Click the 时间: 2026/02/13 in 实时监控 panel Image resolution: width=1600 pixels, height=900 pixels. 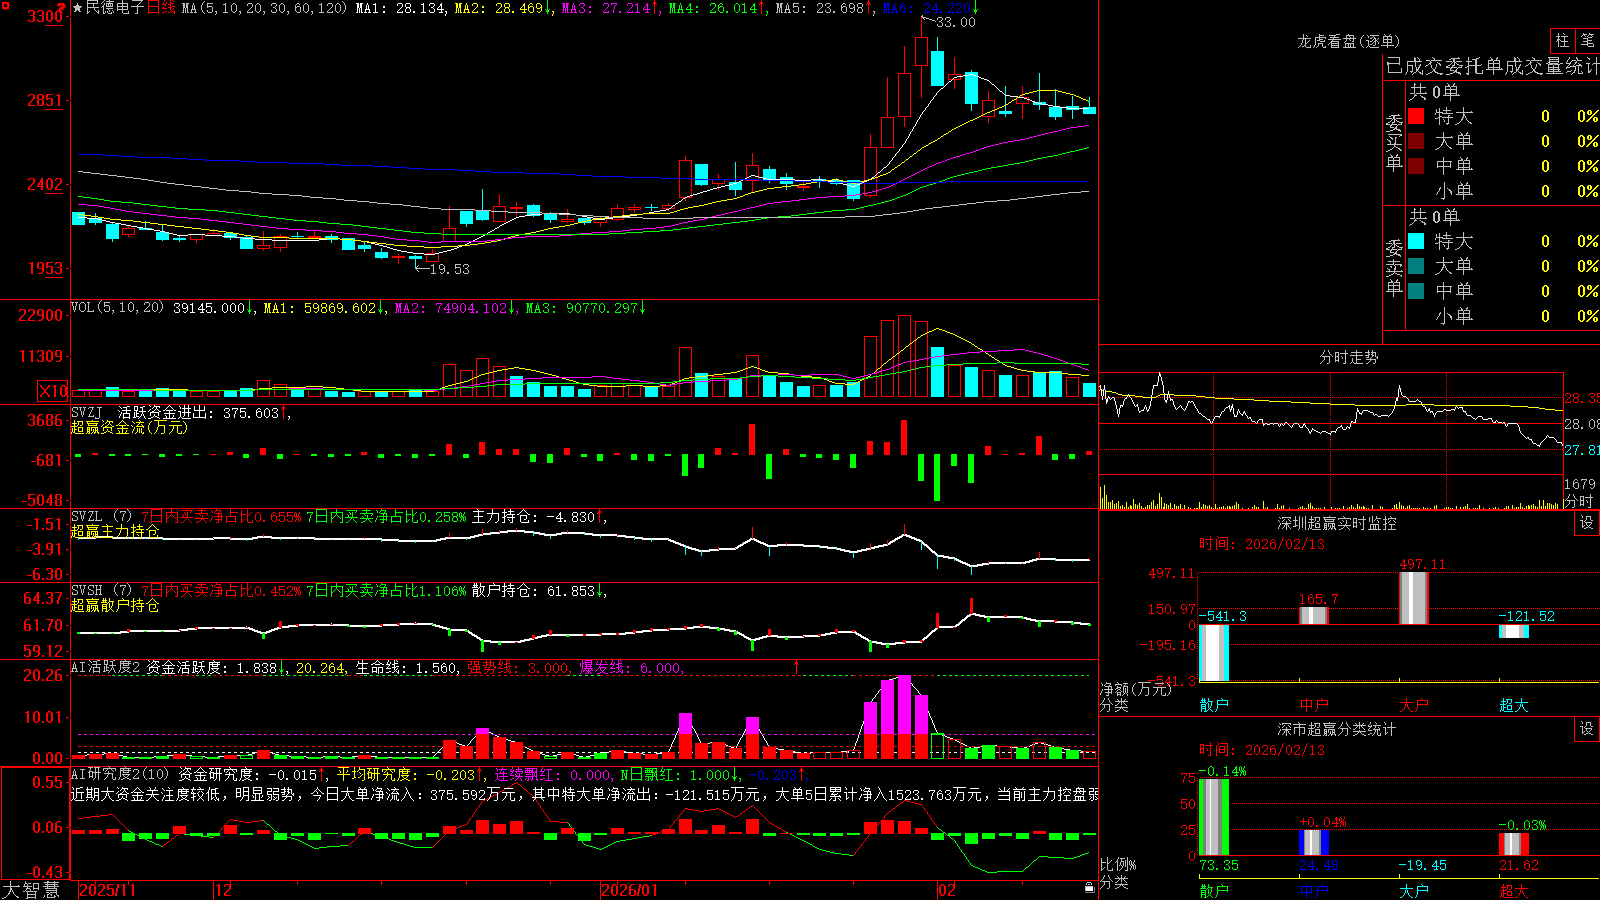pyautogui.click(x=1262, y=544)
